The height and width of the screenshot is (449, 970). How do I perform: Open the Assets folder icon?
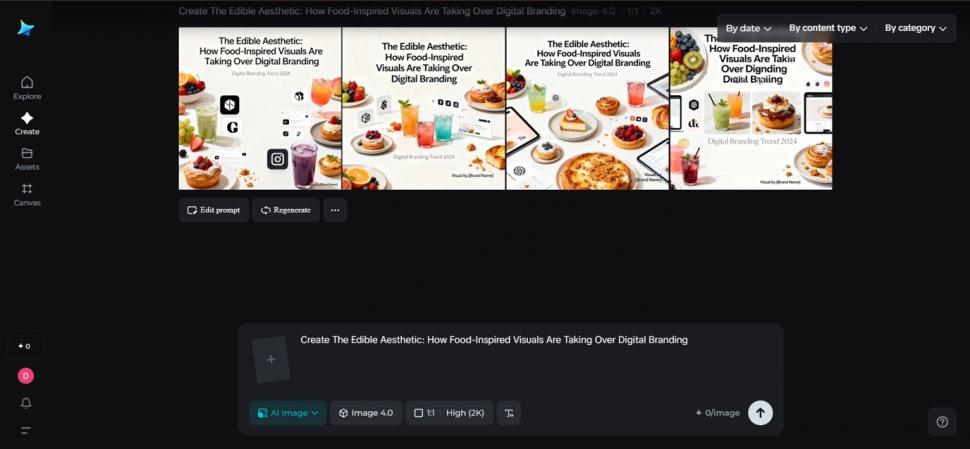[x=27, y=153]
